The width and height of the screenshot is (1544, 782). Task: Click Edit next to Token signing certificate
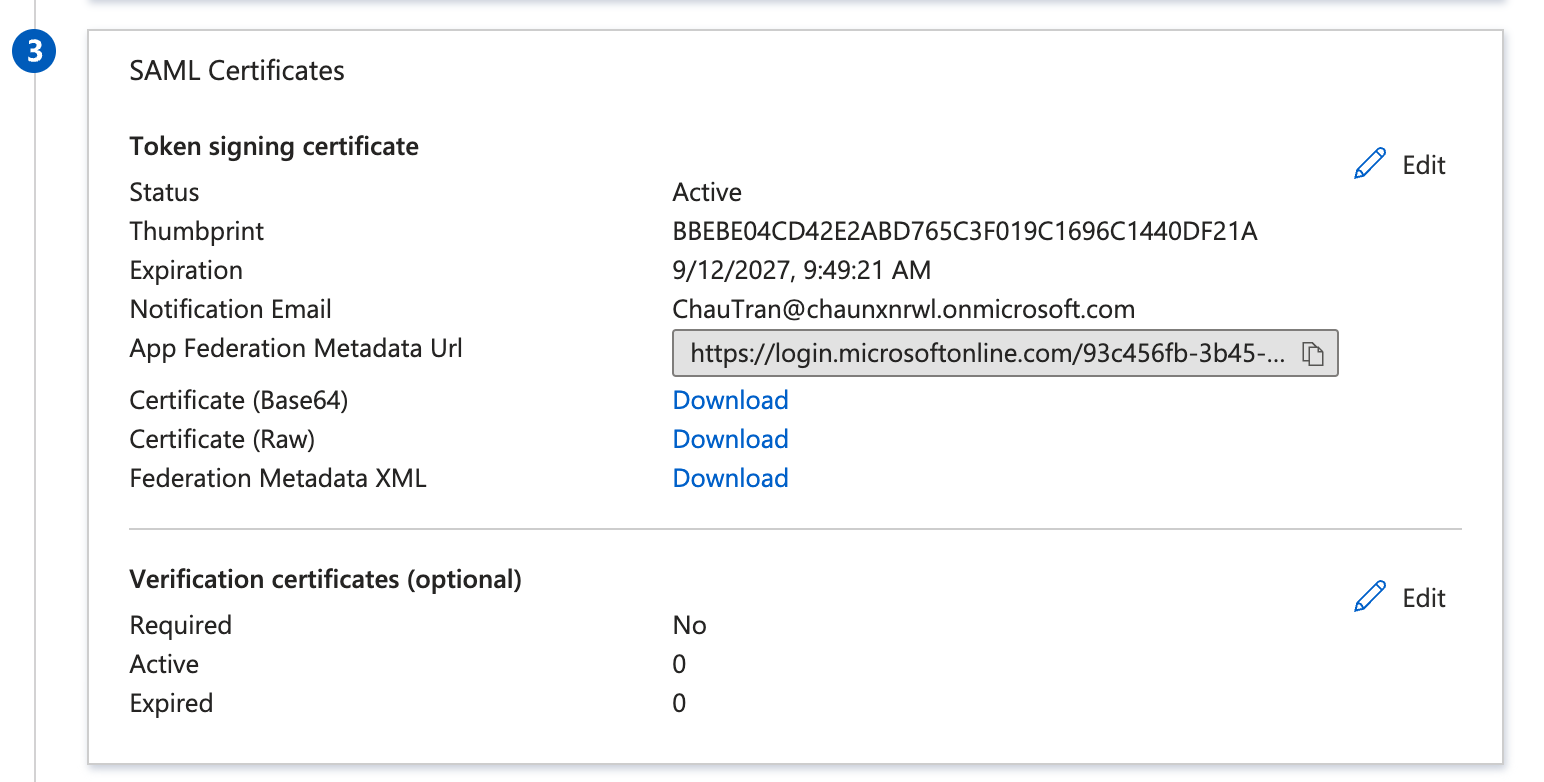click(1423, 164)
